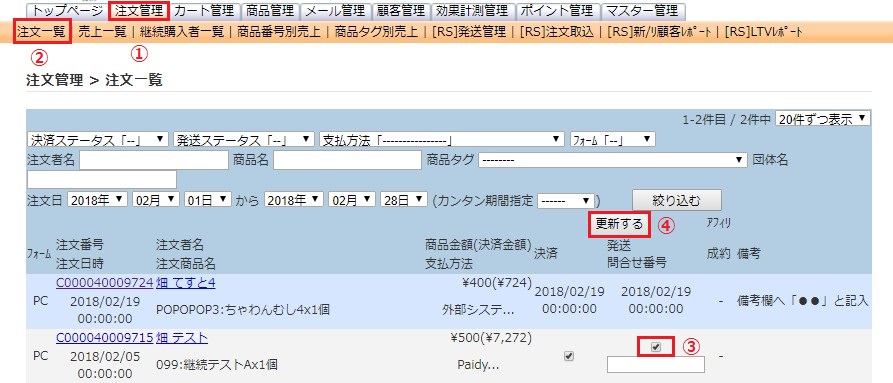Screen dimensions: 893x383
Task: Open the 決済ステータス dropdown
Action: (98, 139)
